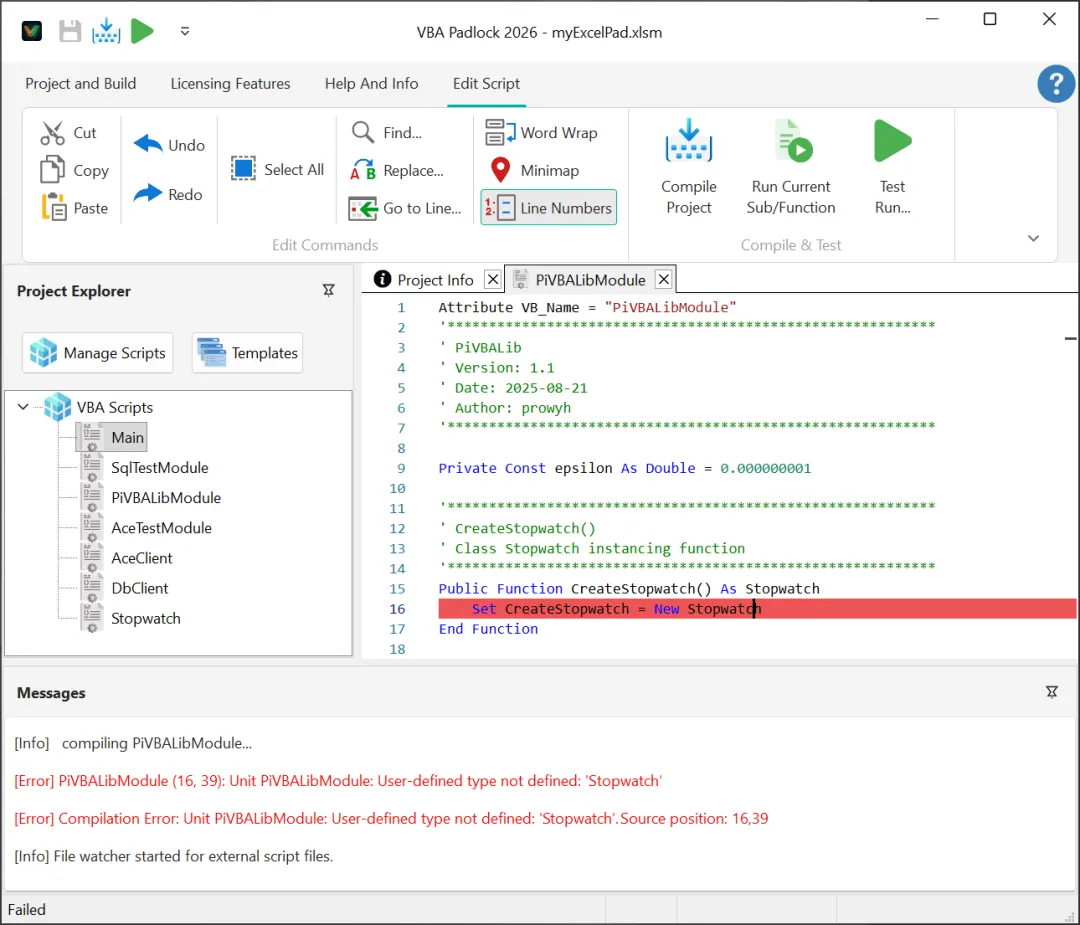Select the Edit Script ribbon tab

(486, 83)
